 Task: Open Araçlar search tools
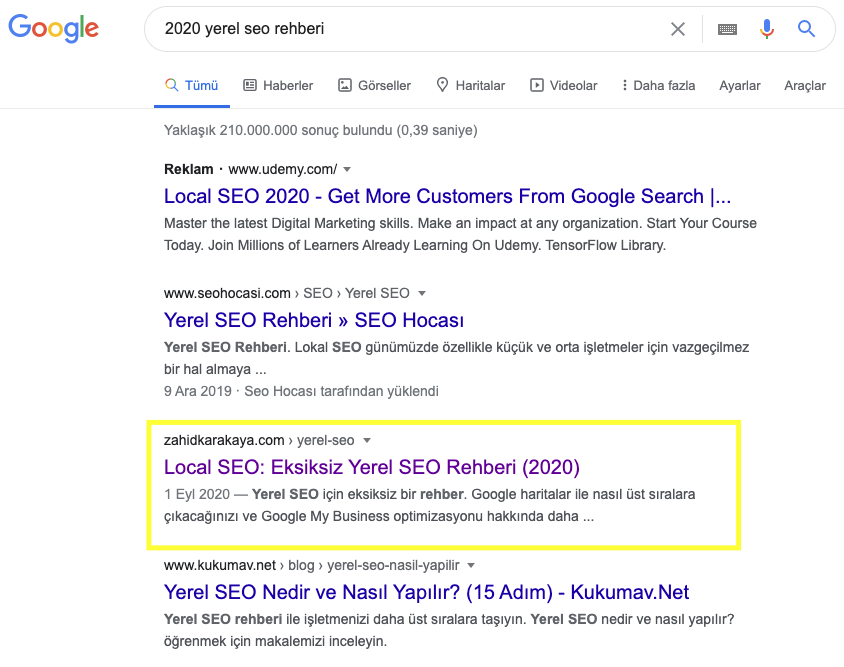805,86
